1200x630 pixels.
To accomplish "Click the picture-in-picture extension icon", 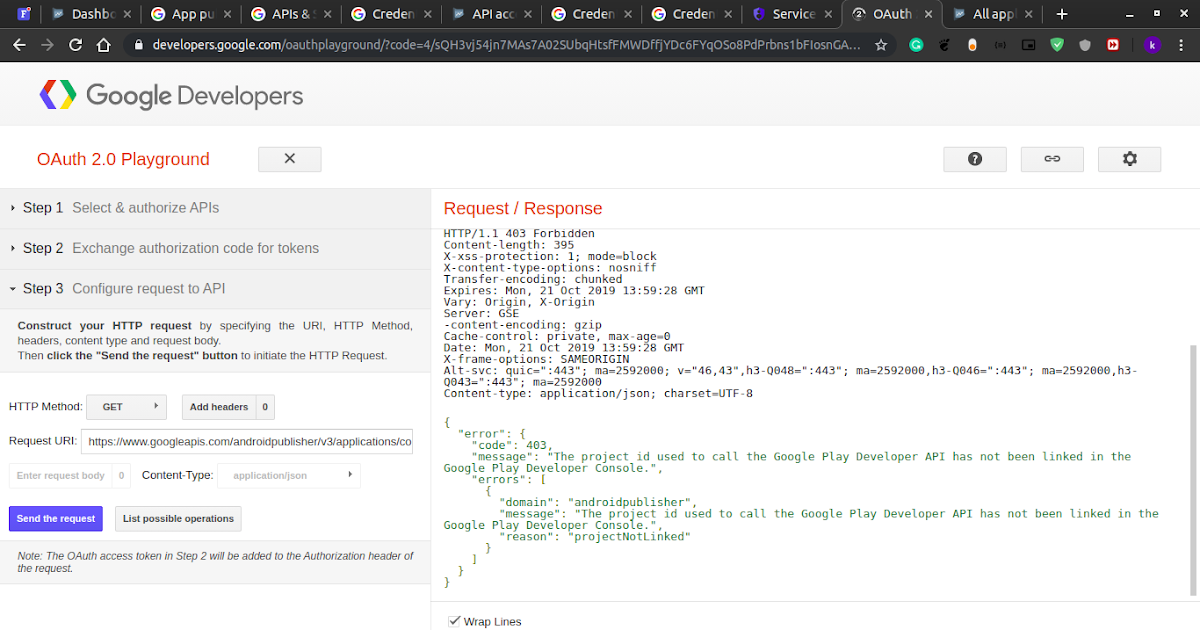I will pos(1028,45).
